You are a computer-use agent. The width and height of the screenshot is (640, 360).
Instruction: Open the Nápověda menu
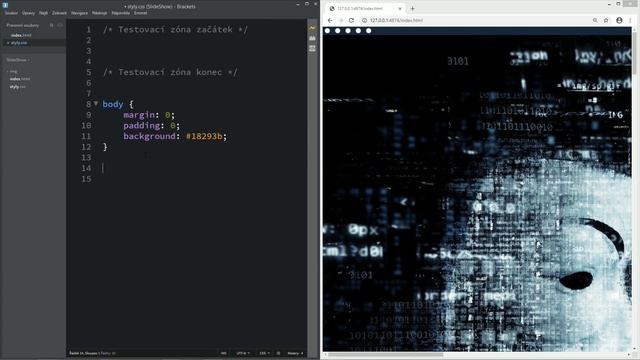[120, 13]
